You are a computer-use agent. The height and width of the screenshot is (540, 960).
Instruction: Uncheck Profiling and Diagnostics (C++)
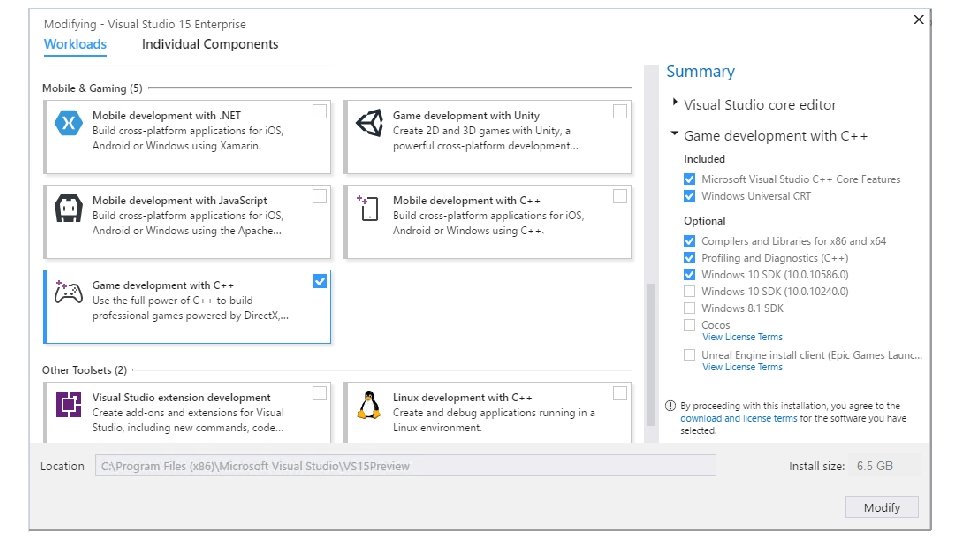pos(689,258)
